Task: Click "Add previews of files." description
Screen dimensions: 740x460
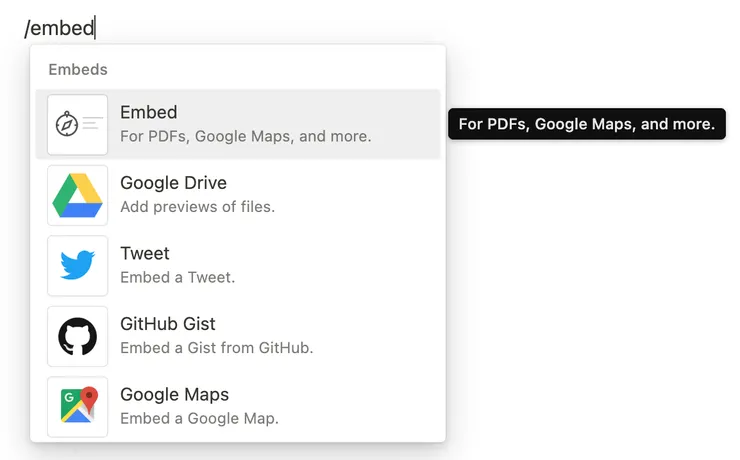Action: click(197, 207)
